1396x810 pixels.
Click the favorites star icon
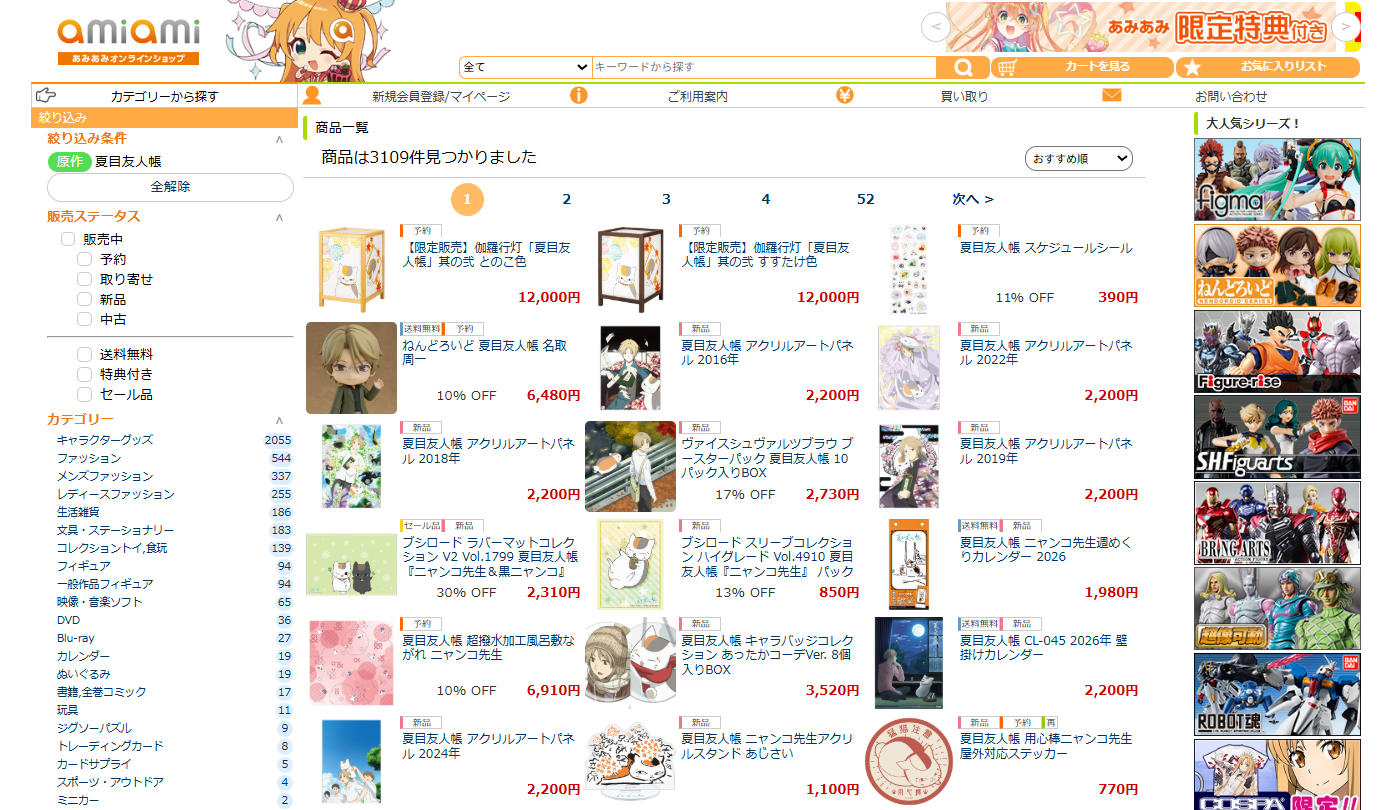point(1192,67)
